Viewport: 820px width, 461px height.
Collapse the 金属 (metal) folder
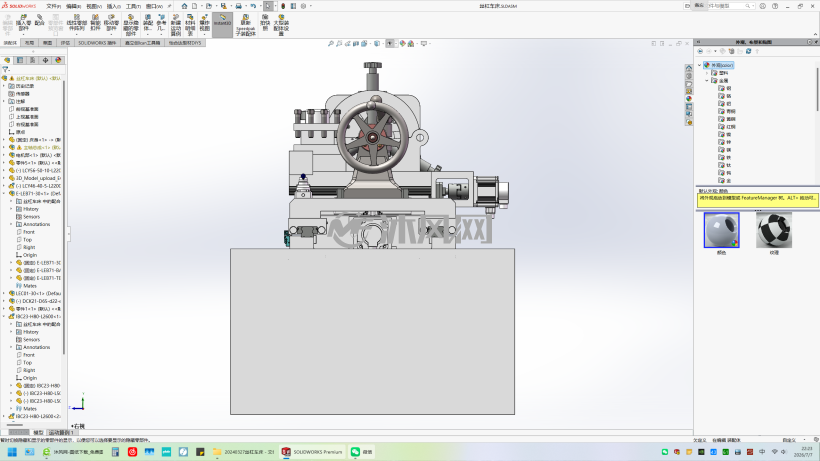(x=707, y=81)
